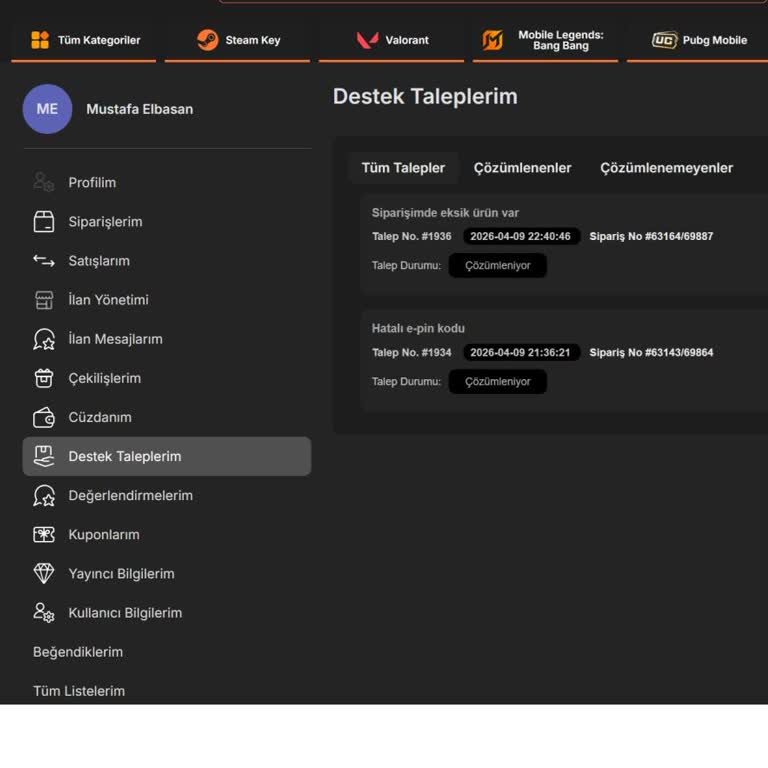Click Sipariş No #63143/69864

click(651, 353)
